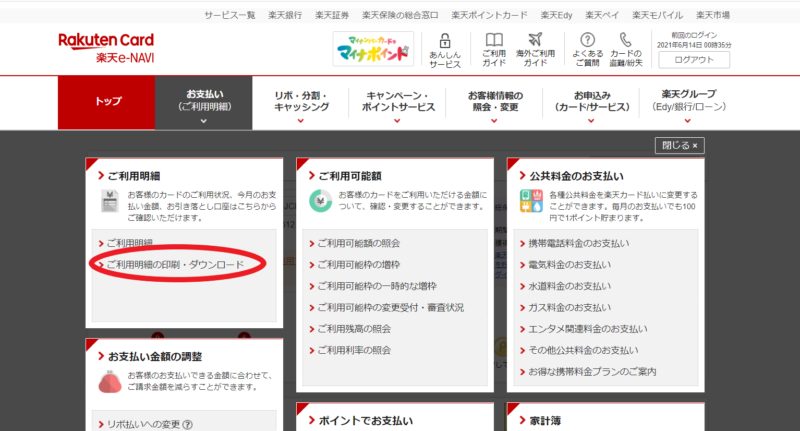The image size is (800, 431).
Task: Open the キャンペーン・ポイントサービス menu
Action: 398,102
